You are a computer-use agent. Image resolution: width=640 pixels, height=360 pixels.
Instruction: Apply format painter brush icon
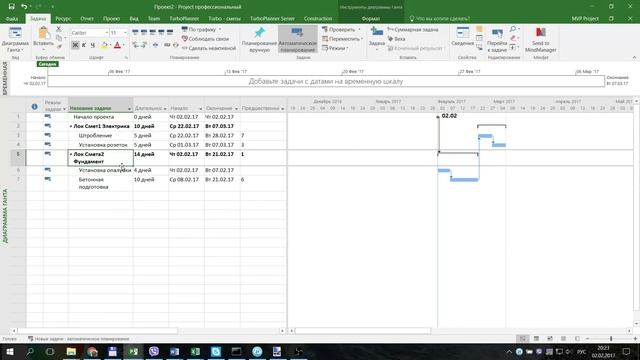[x=59, y=47]
